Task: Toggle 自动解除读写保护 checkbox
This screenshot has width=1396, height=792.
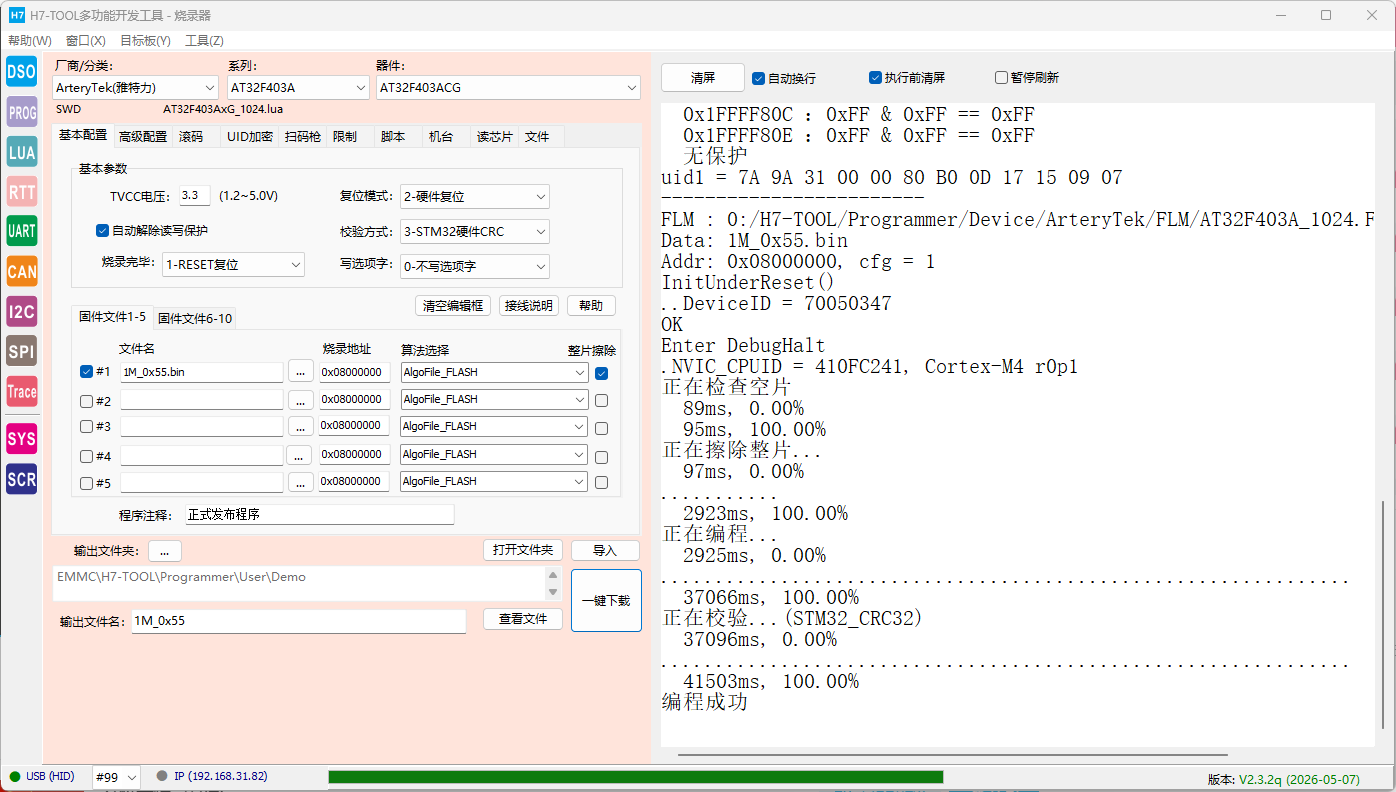Action: coord(102,231)
